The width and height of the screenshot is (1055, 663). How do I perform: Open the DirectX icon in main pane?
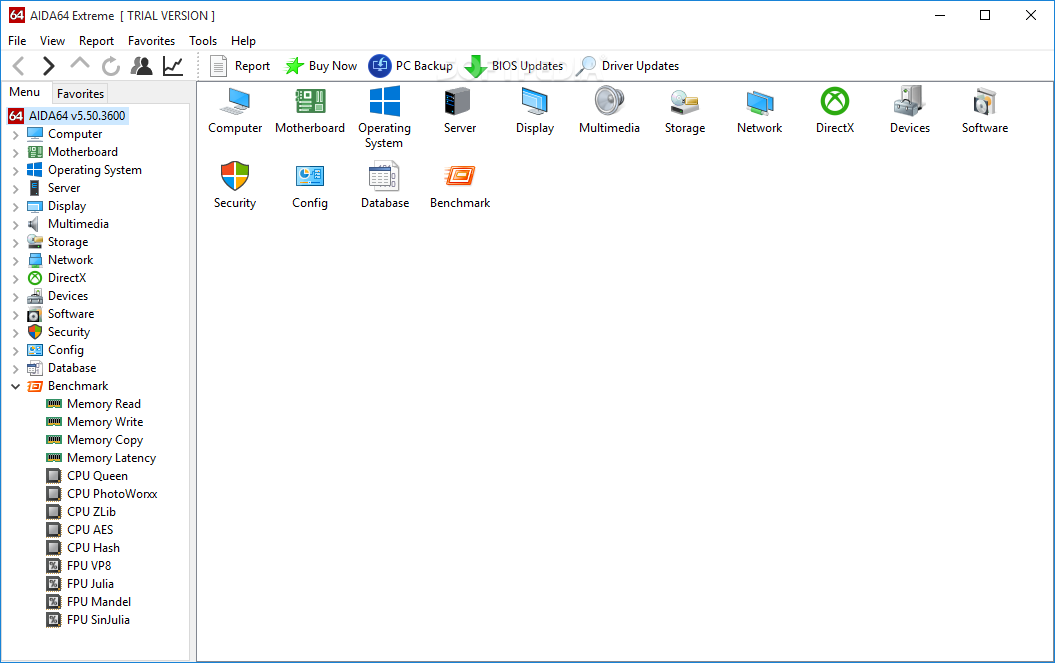click(x=835, y=102)
